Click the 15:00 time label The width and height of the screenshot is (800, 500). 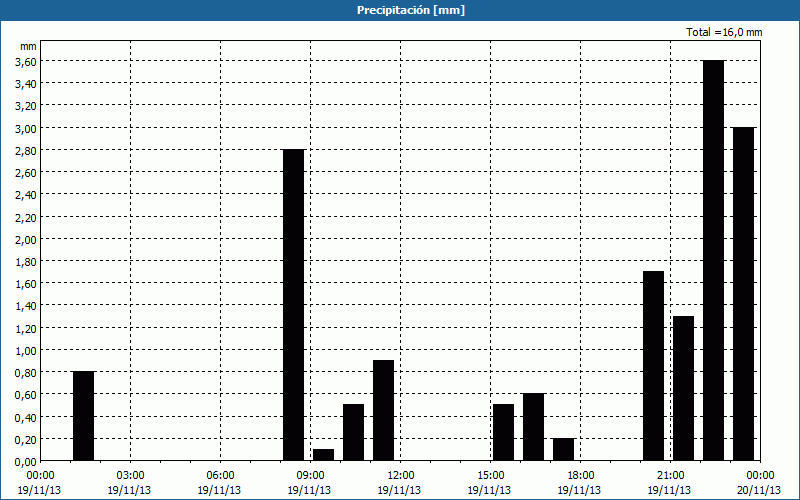point(491,476)
